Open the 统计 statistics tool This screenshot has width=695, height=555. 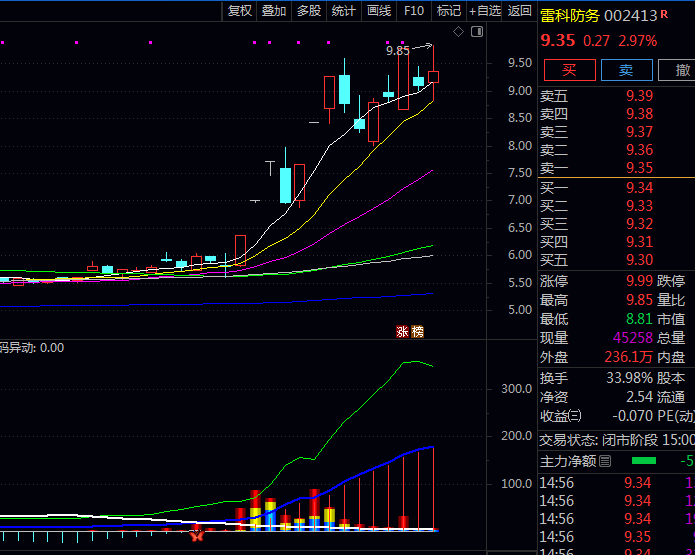[343, 11]
